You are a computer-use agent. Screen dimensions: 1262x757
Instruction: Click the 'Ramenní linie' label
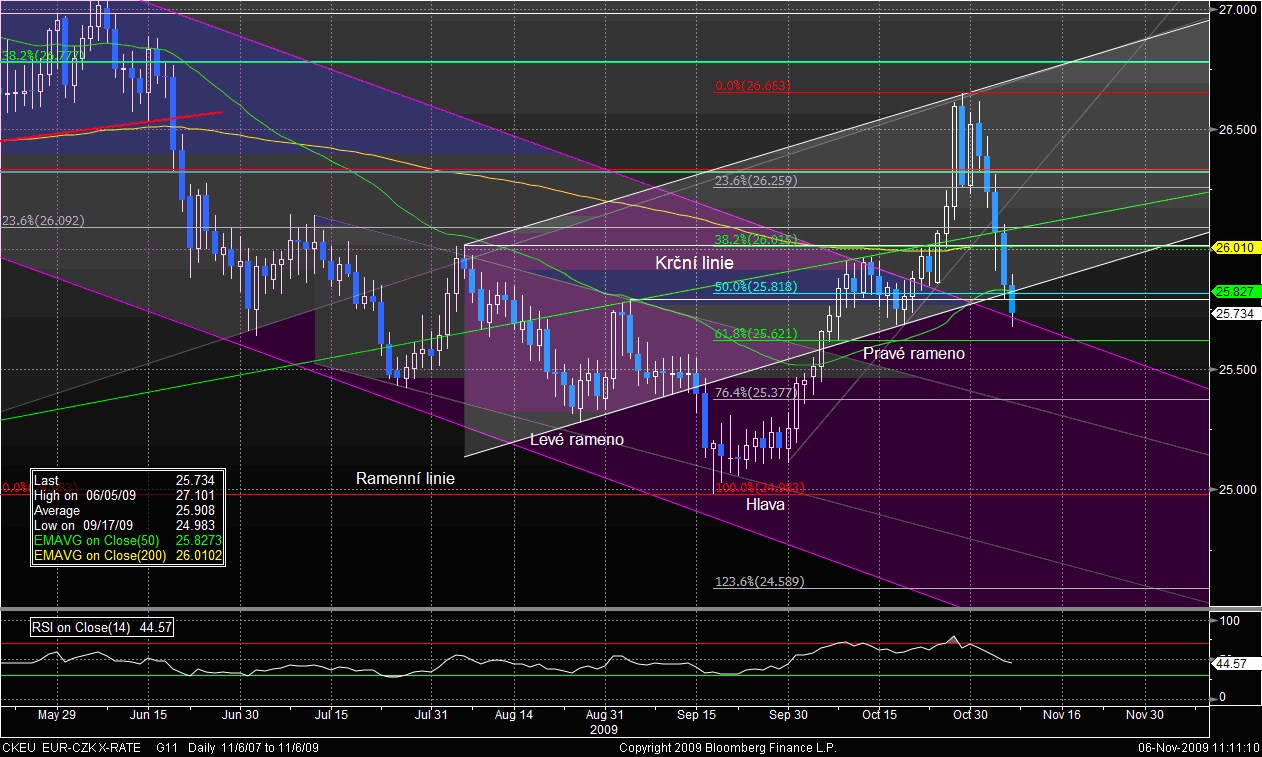(405, 478)
